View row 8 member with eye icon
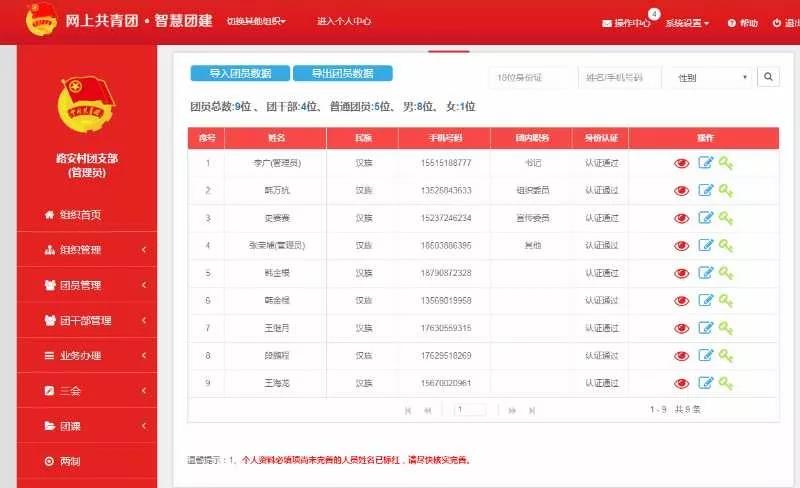The image size is (800, 488). tap(682, 356)
